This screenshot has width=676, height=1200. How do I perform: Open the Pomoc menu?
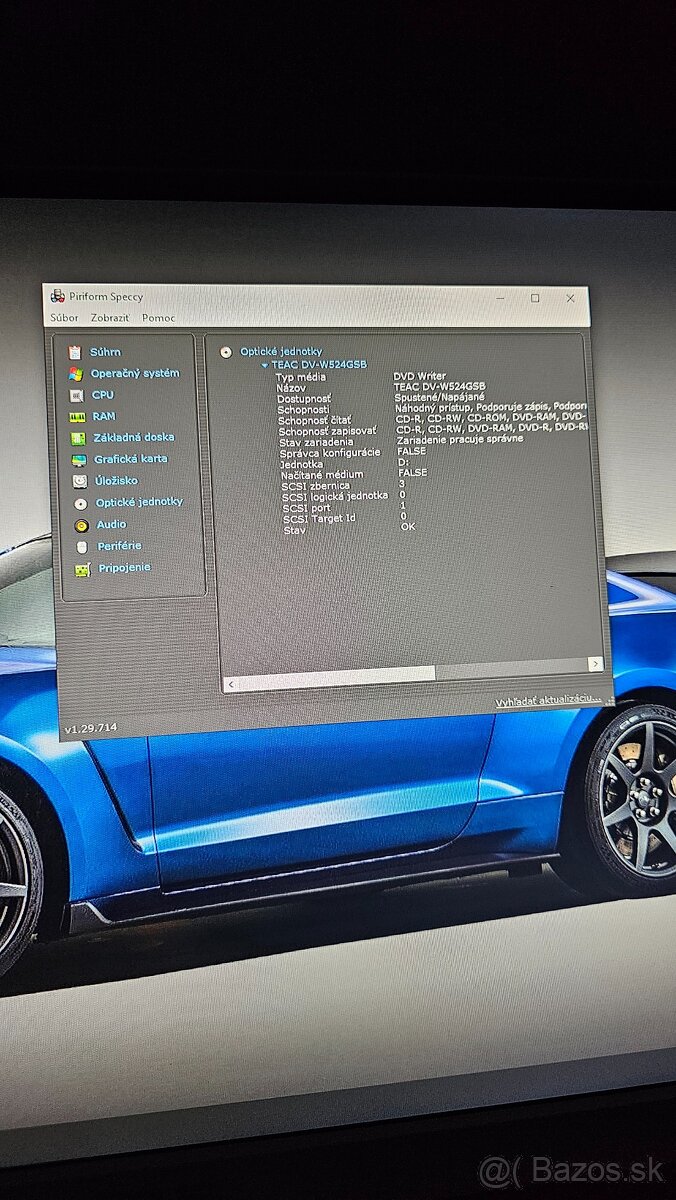158,318
